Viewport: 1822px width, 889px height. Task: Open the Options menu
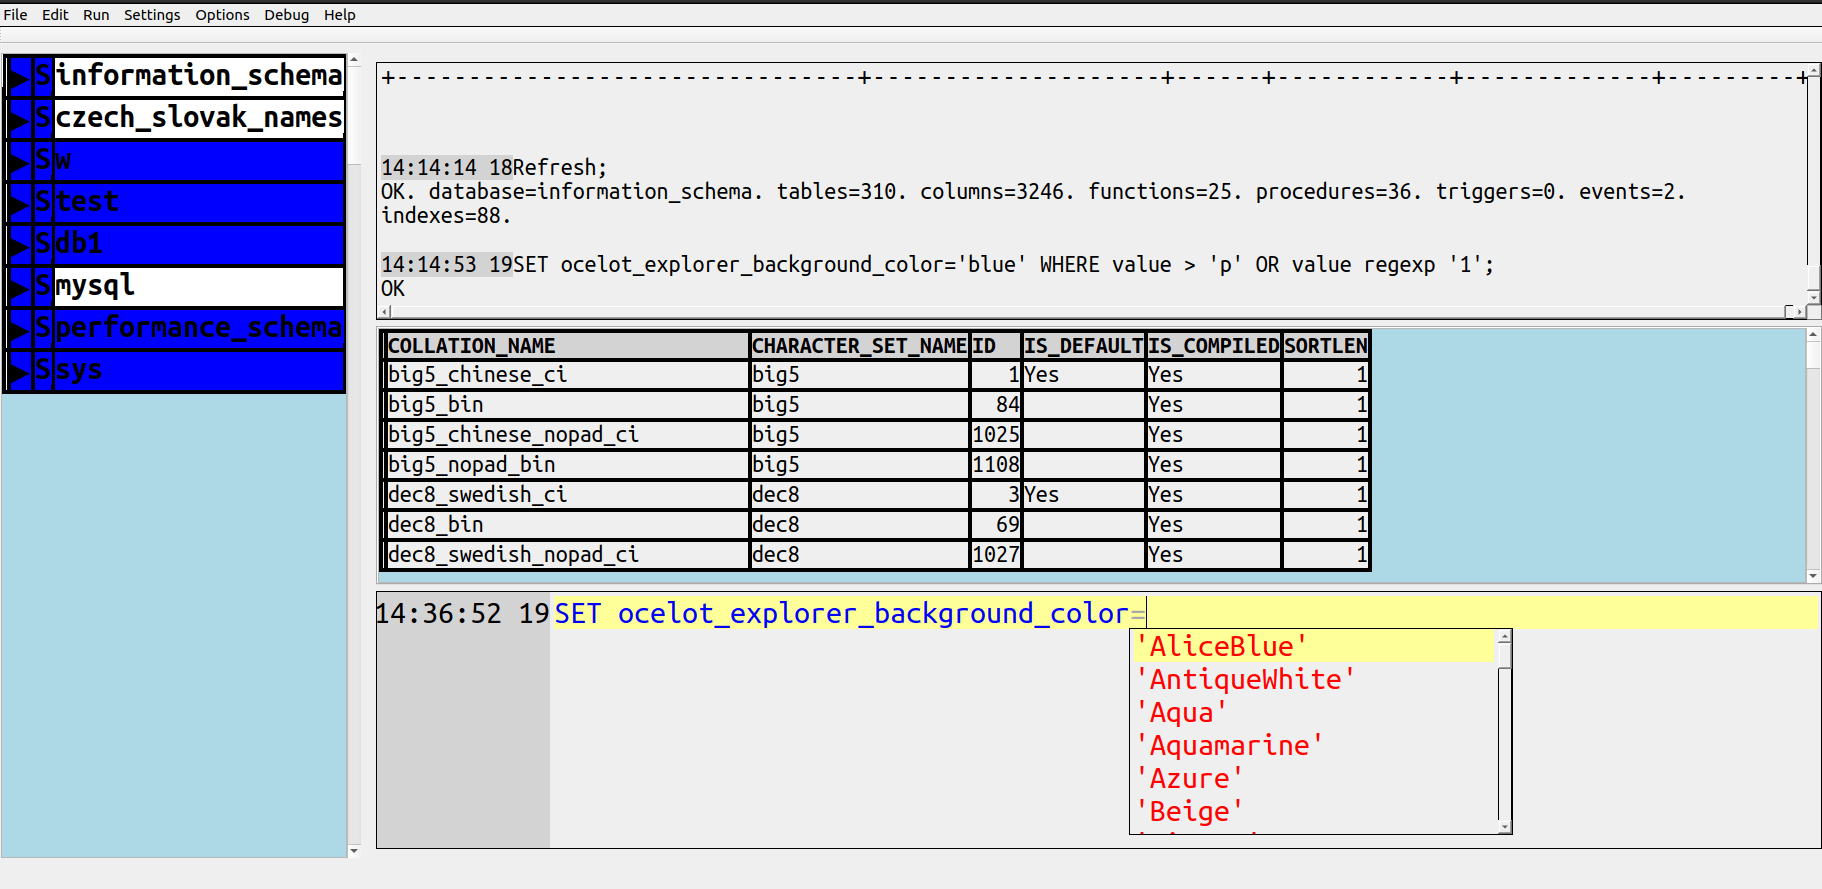tap(222, 15)
